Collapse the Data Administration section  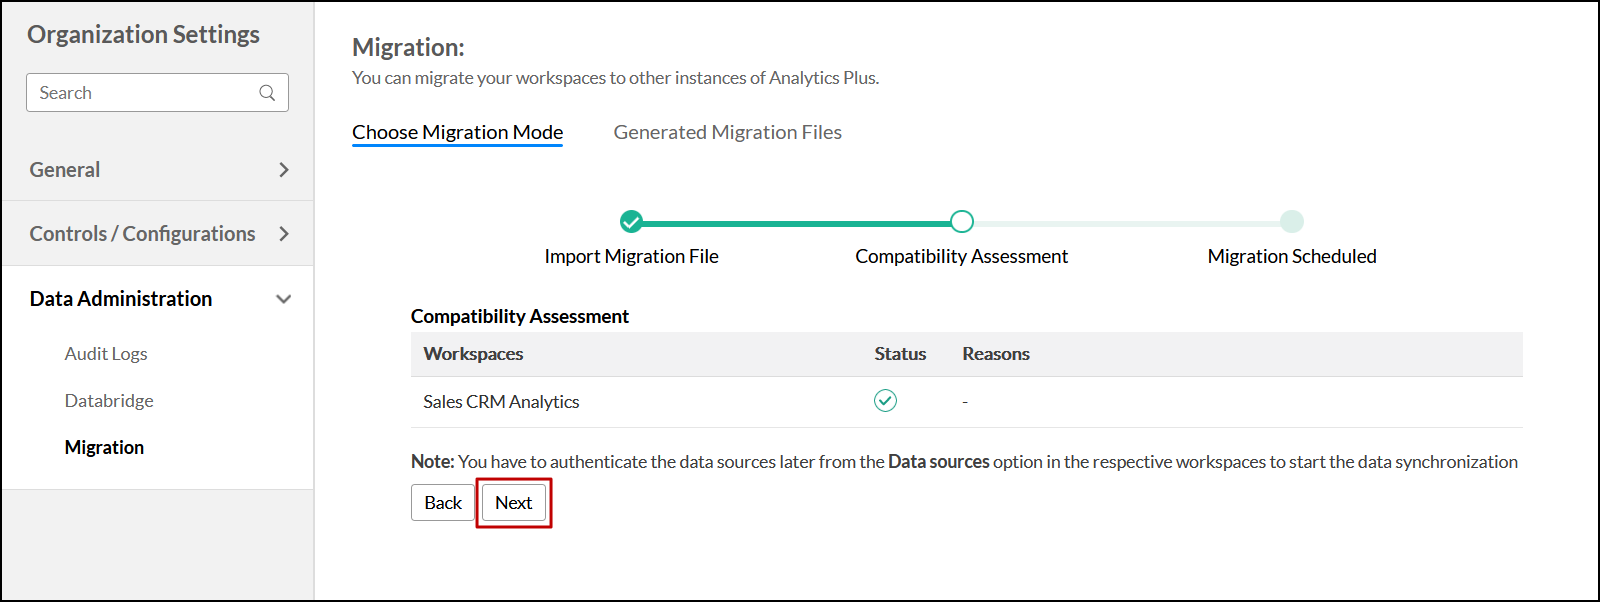point(284,299)
